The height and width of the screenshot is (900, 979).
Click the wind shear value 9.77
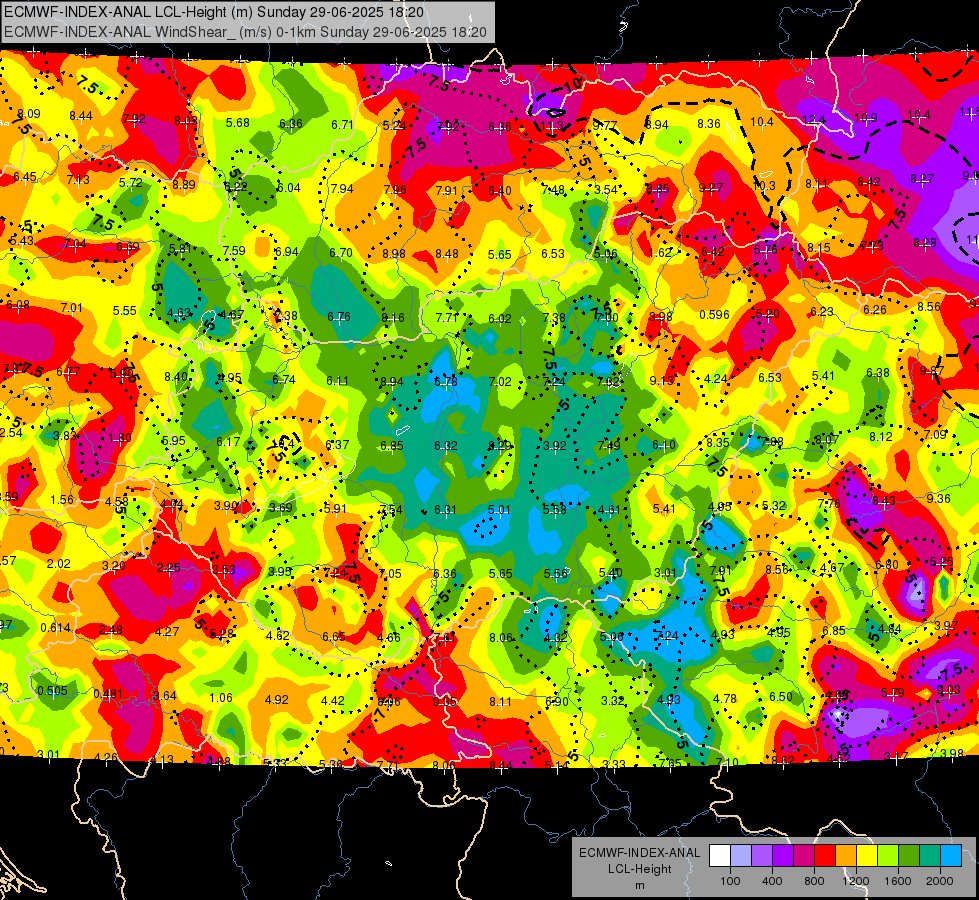click(604, 126)
